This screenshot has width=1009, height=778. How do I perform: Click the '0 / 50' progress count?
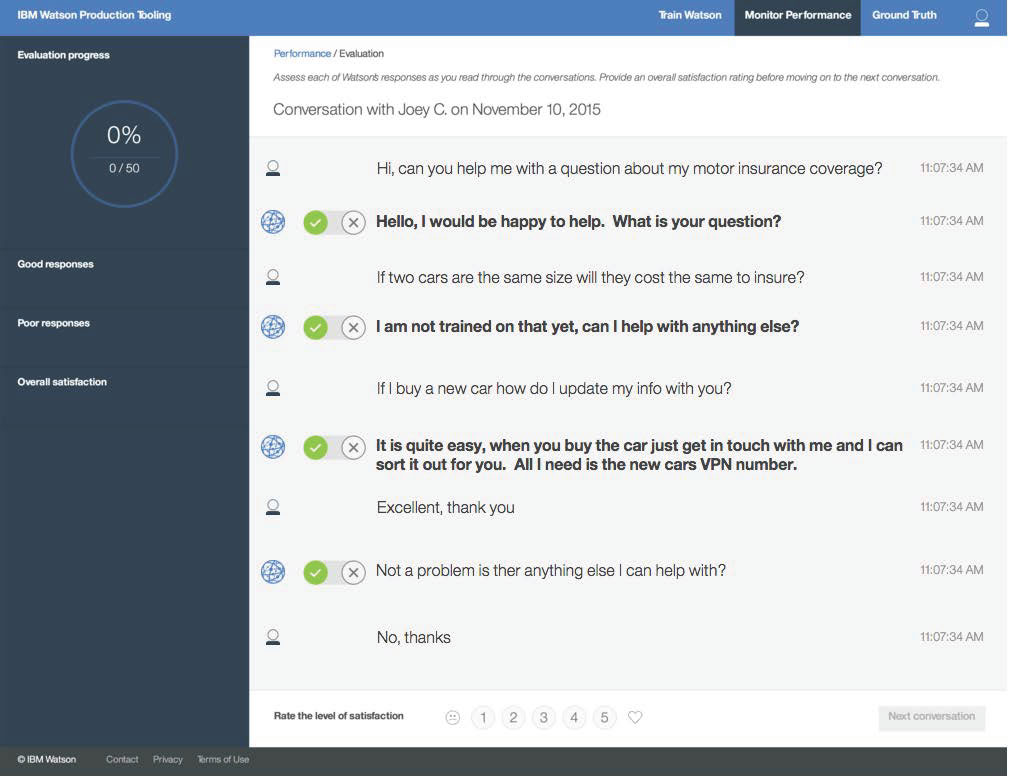(x=124, y=168)
